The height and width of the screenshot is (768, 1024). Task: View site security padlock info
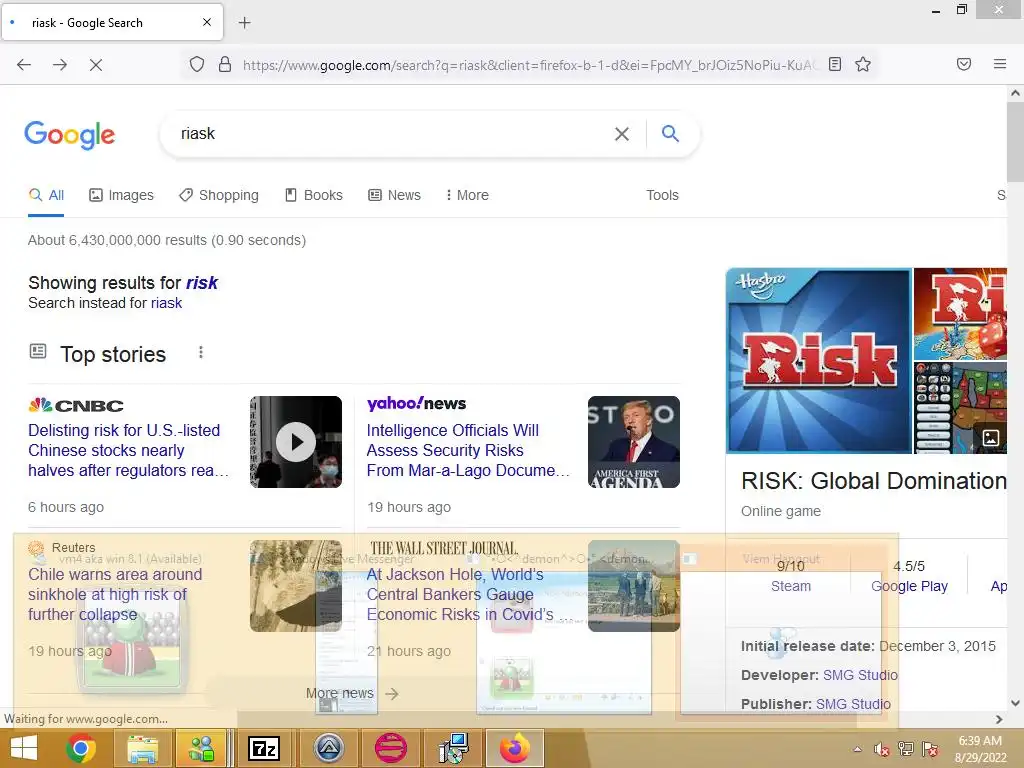[x=225, y=64]
